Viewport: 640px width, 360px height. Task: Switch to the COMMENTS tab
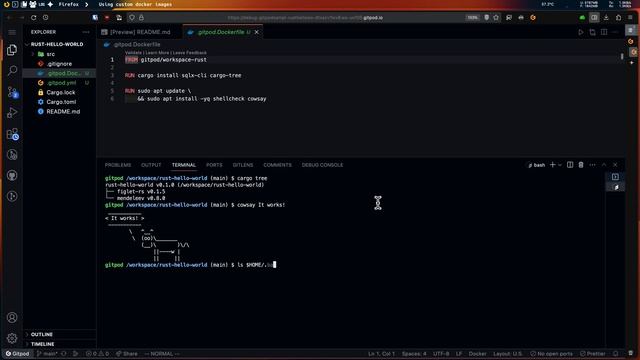pyautogui.click(x=278, y=165)
